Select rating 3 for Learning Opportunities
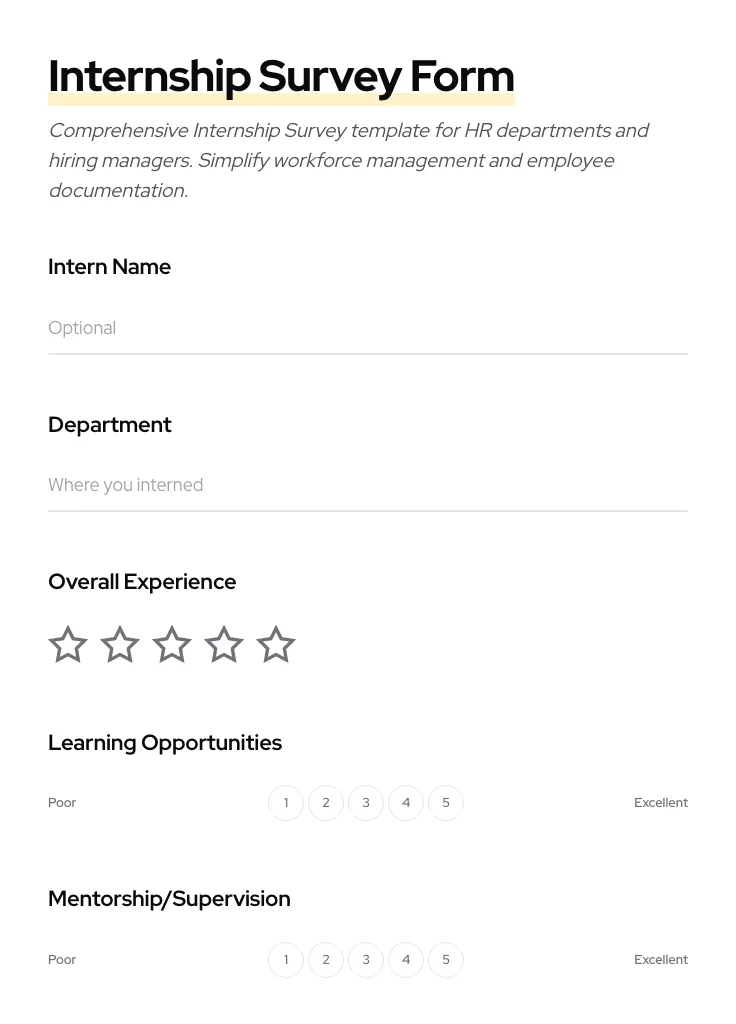 [366, 802]
